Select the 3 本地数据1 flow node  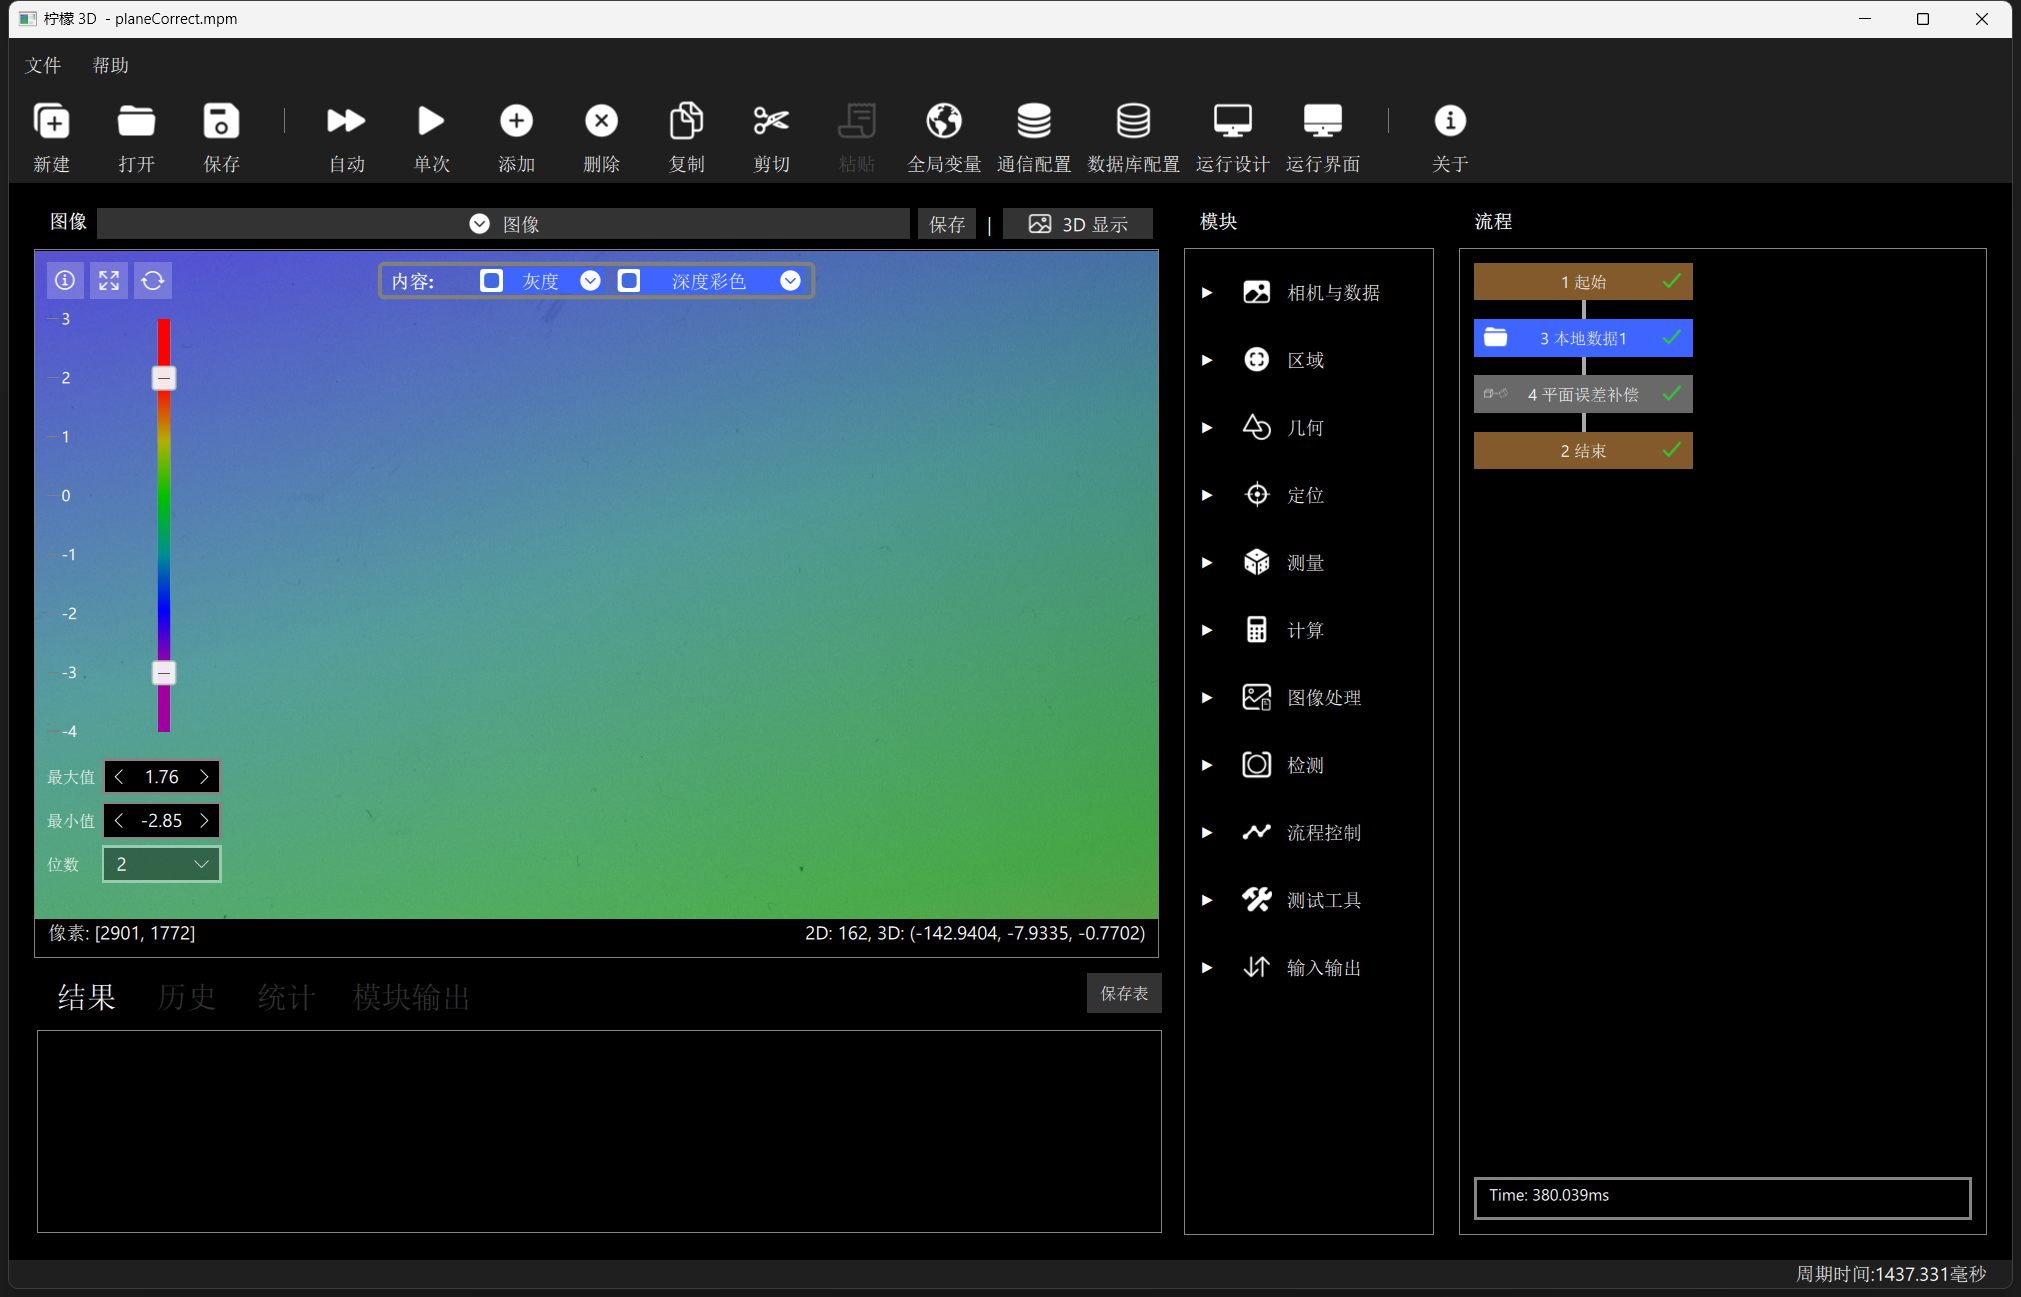(1583, 338)
